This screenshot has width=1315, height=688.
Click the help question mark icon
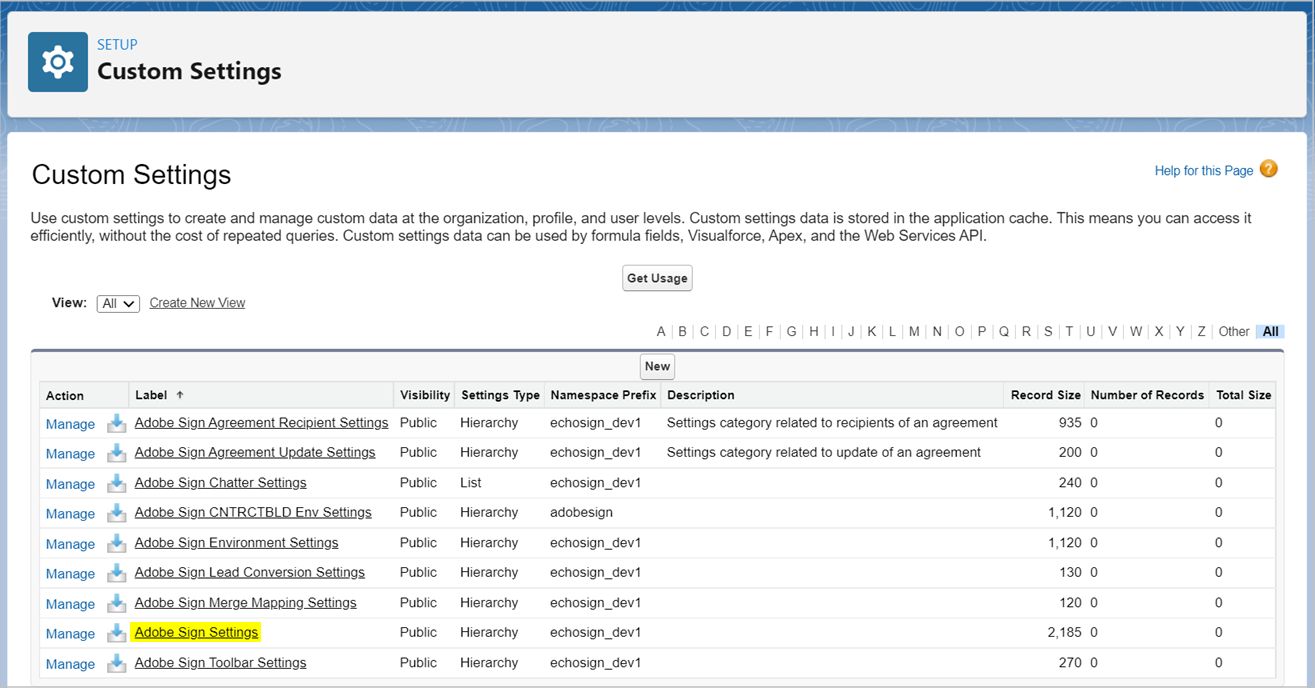(1268, 169)
